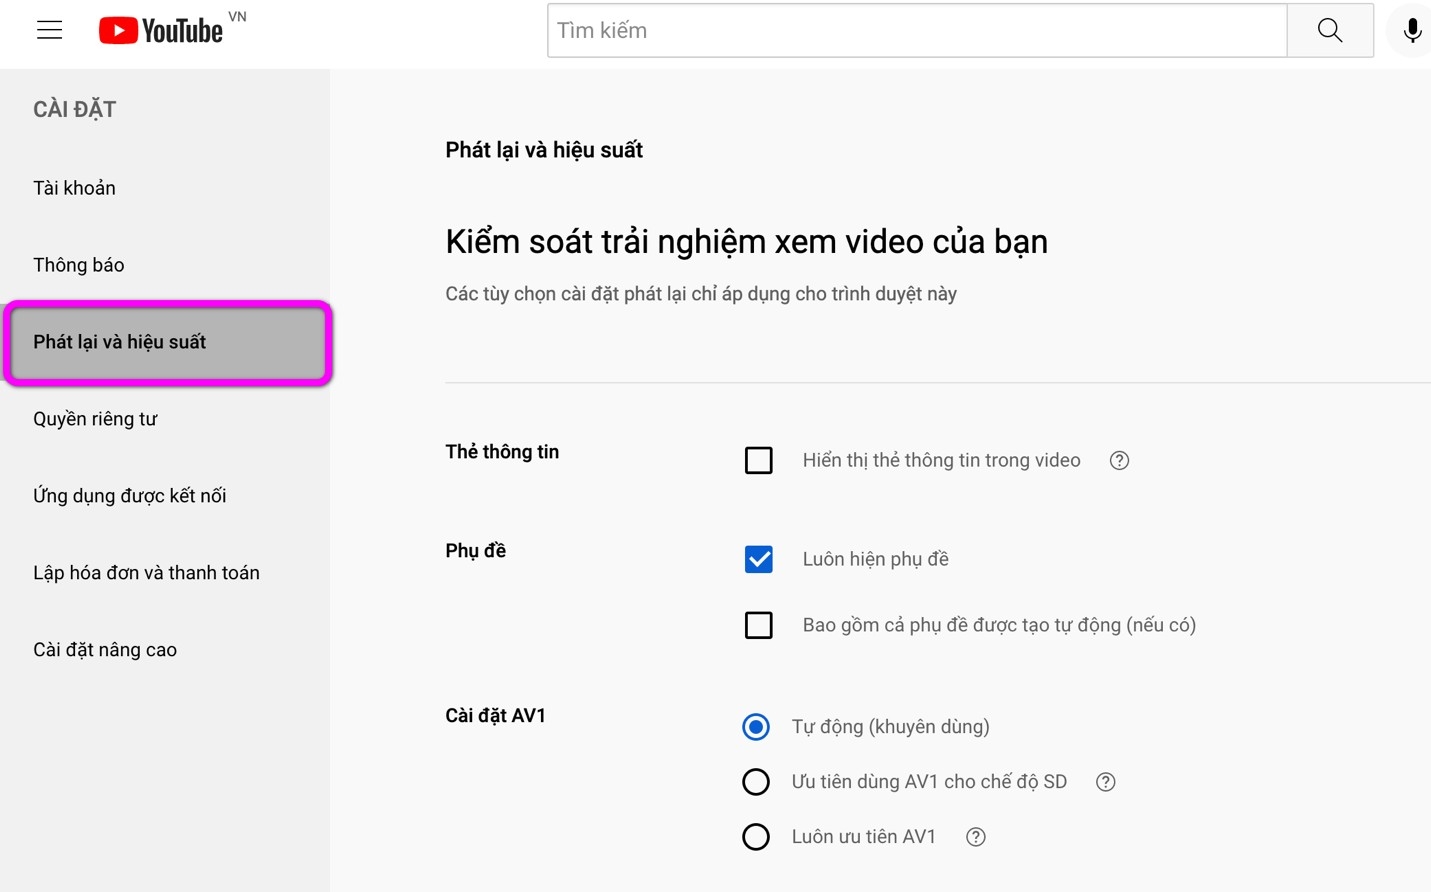Enable "Hiển thị thẻ thông tin trong video"
The height and width of the screenshot is (892, 1431).
pyautogui.click(x=759, y=460)
